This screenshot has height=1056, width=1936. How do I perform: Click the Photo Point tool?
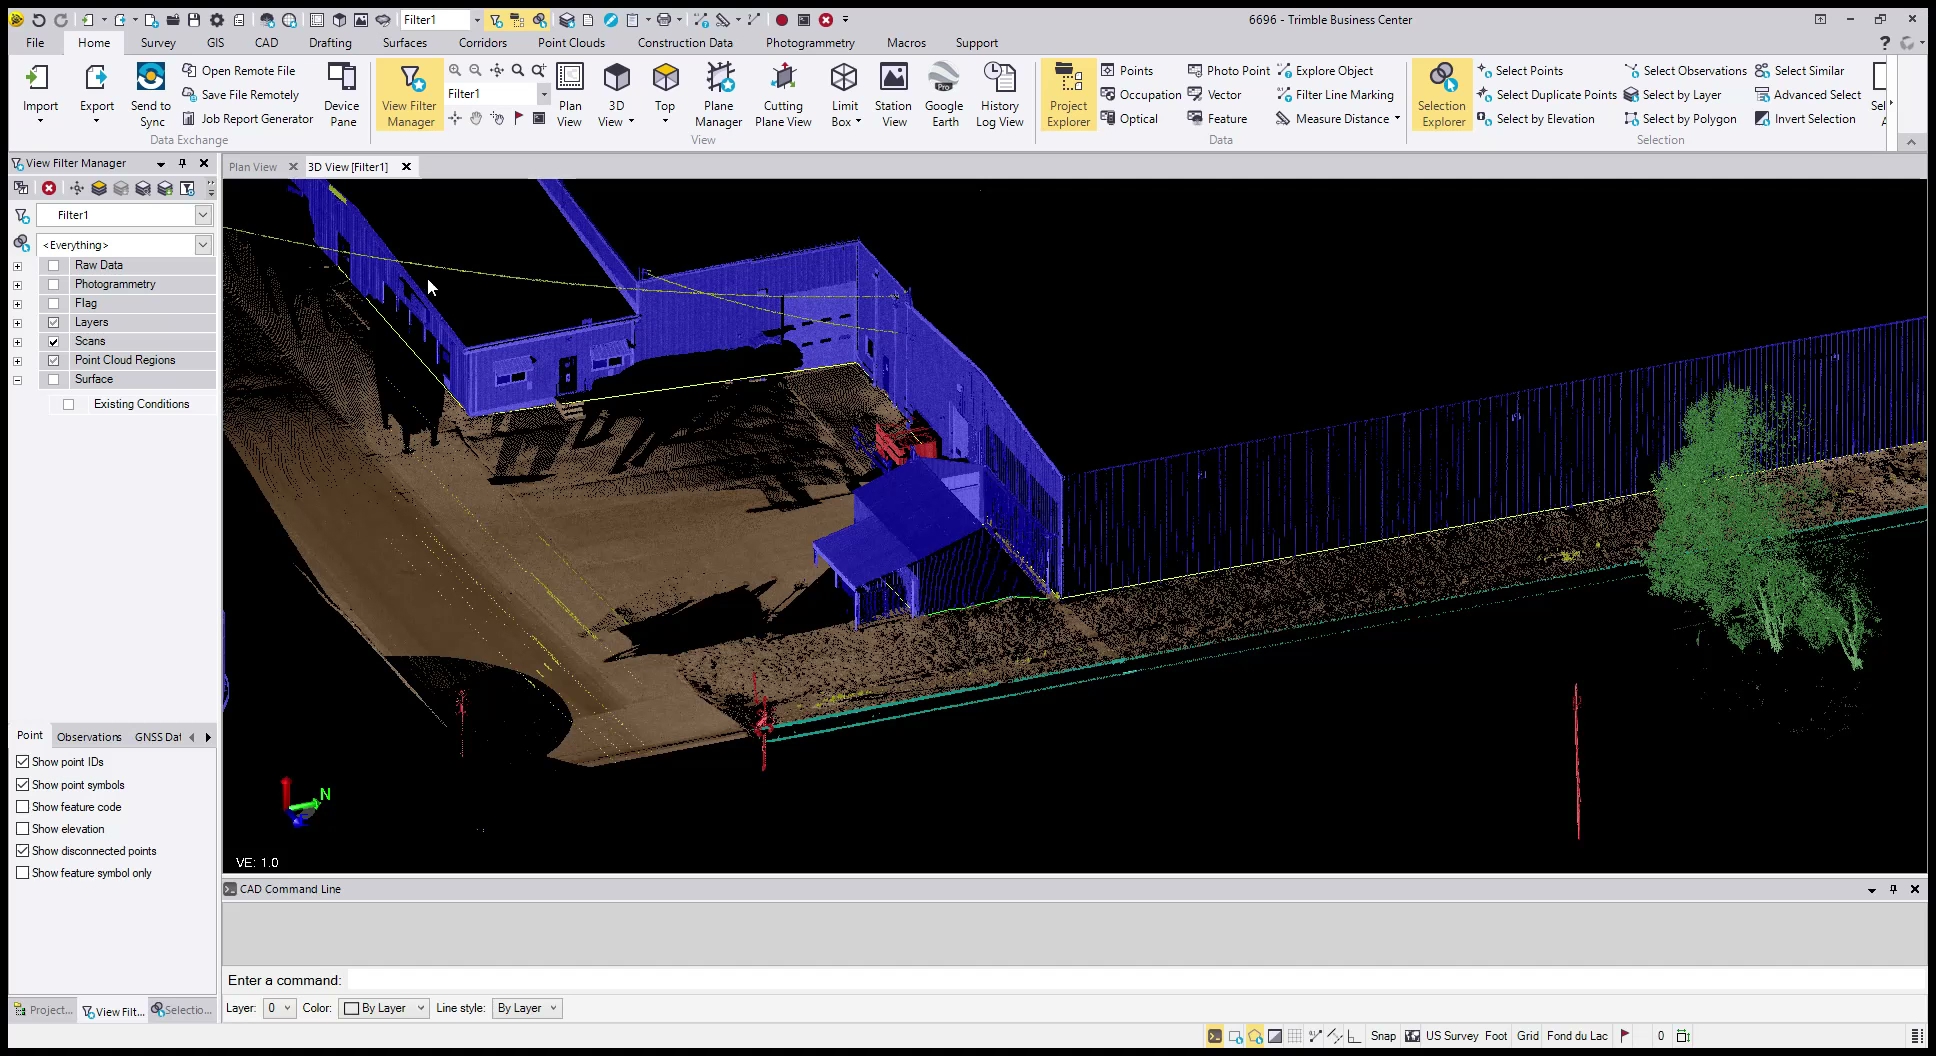(1228, 71)
